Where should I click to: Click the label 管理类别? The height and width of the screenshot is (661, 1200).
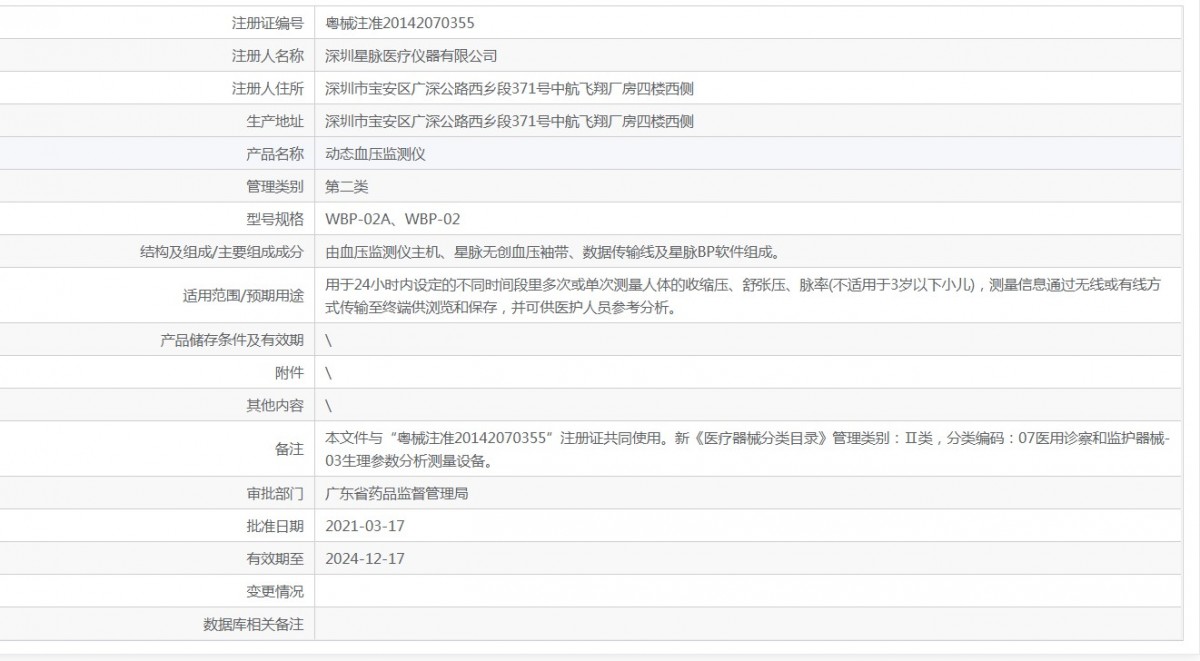tap(275, 186)
